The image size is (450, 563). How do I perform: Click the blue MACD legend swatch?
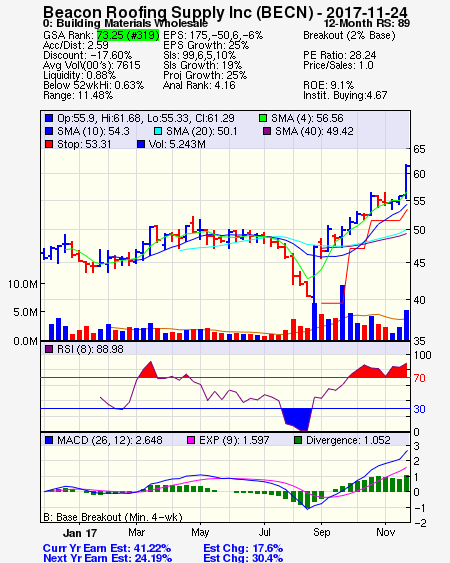(x=49, y=440)
